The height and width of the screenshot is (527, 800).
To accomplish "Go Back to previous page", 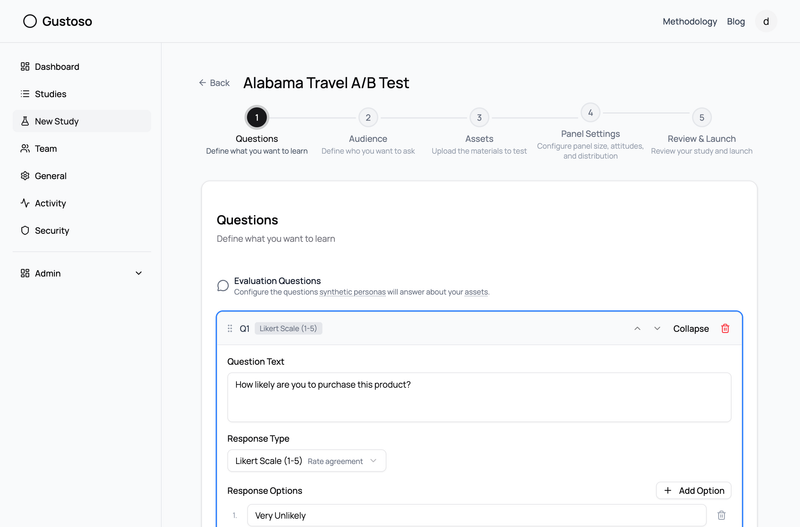I will [214, 83].
